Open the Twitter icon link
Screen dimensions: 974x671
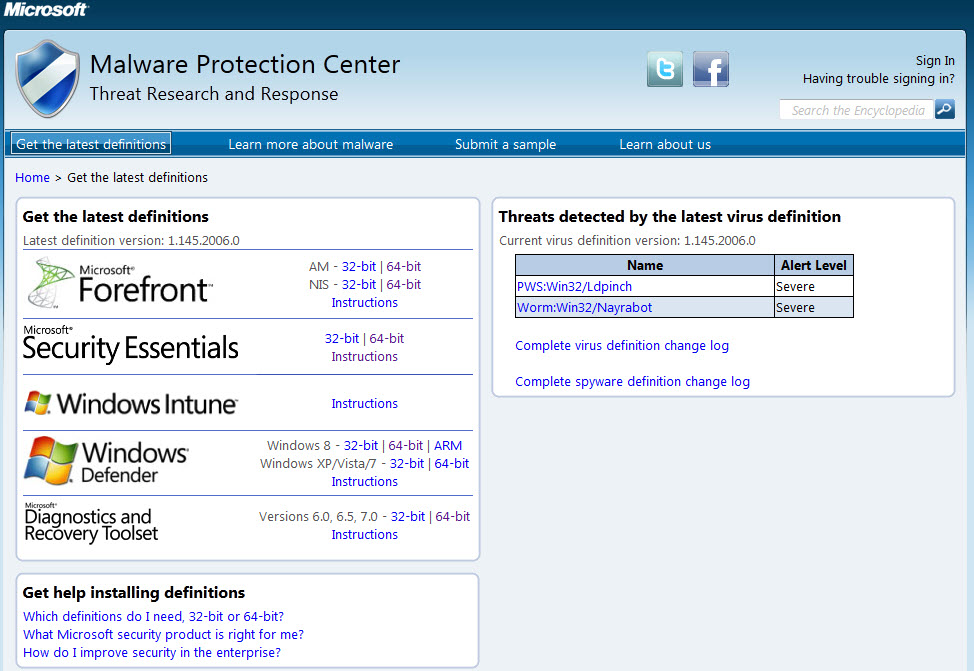pos(665,68)
